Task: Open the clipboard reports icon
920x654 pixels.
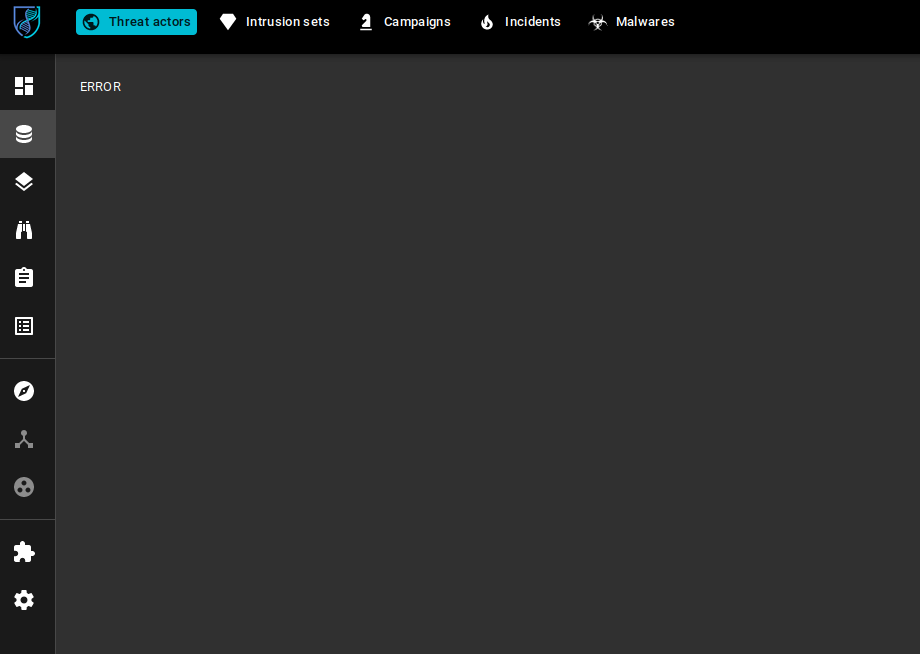Action: click(x=24, y=277)
